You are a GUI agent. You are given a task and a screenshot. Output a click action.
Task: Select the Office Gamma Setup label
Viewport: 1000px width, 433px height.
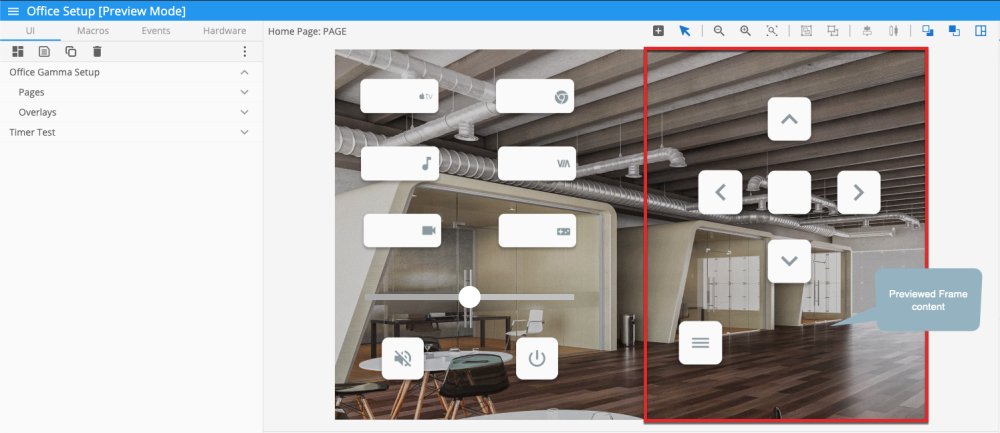click(54, 72)
